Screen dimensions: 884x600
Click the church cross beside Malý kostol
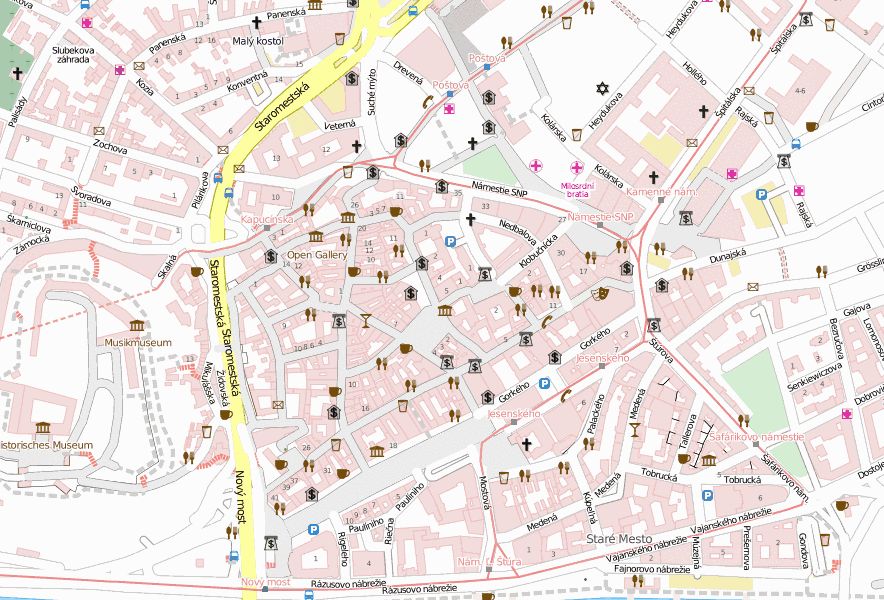tap(256, 21)
